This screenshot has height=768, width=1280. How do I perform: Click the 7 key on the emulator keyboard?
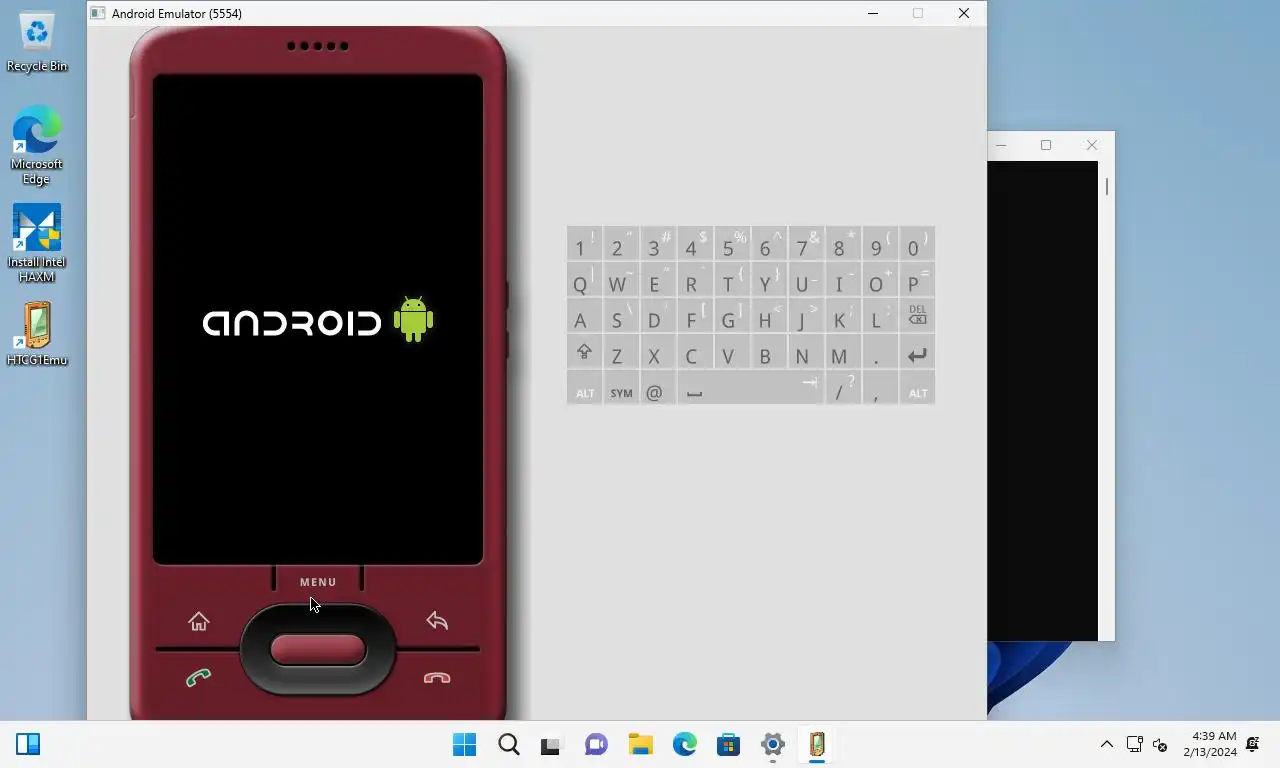[806, 245]
